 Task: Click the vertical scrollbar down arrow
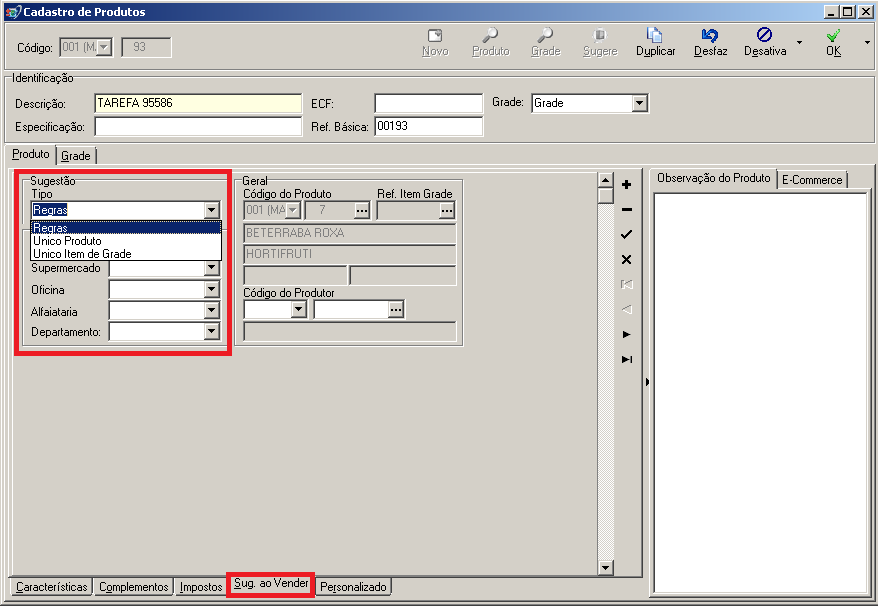pos(605,568)
